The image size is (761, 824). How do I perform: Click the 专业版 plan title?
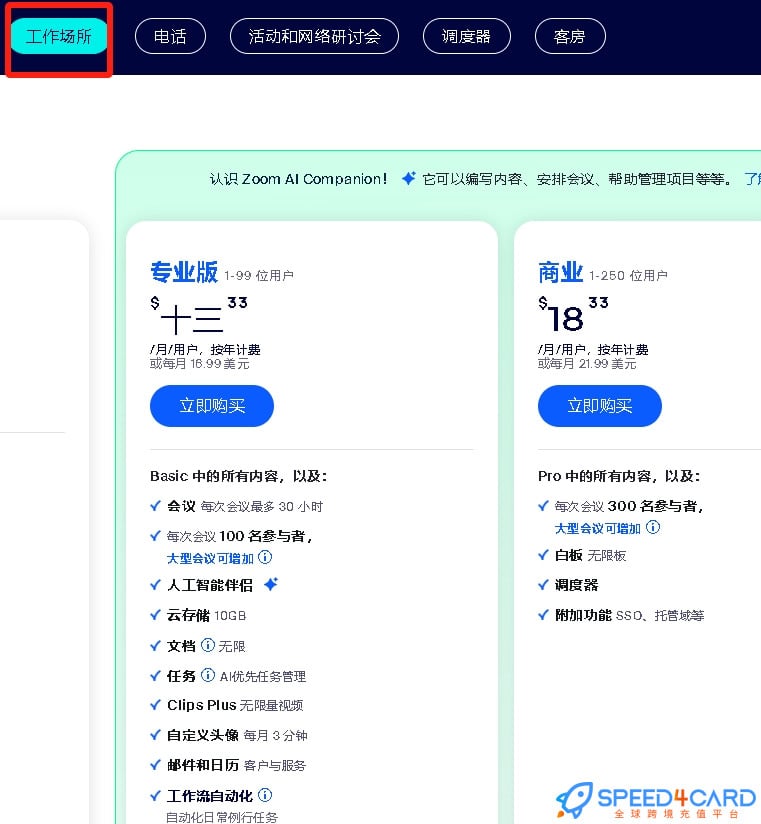(x=184, y=272)
